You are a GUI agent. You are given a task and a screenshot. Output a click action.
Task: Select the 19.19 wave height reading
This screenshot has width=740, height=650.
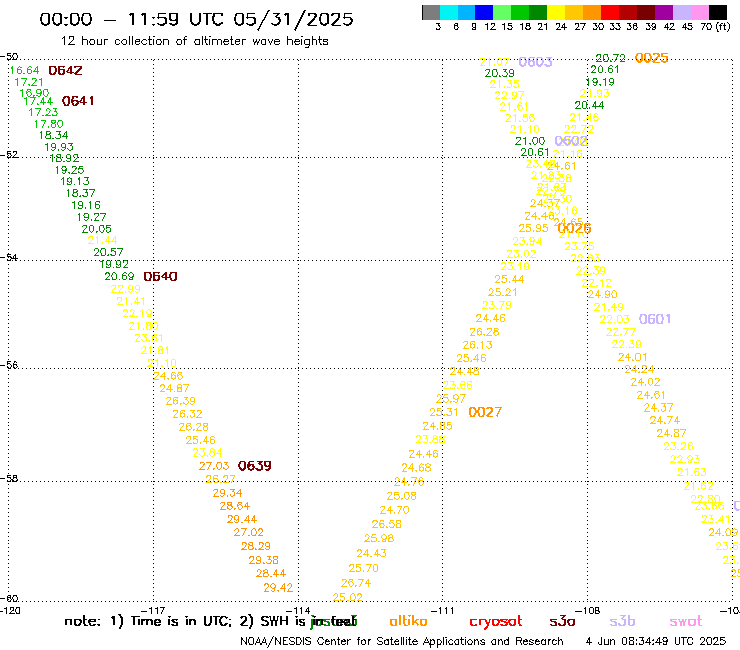(600, 82)
